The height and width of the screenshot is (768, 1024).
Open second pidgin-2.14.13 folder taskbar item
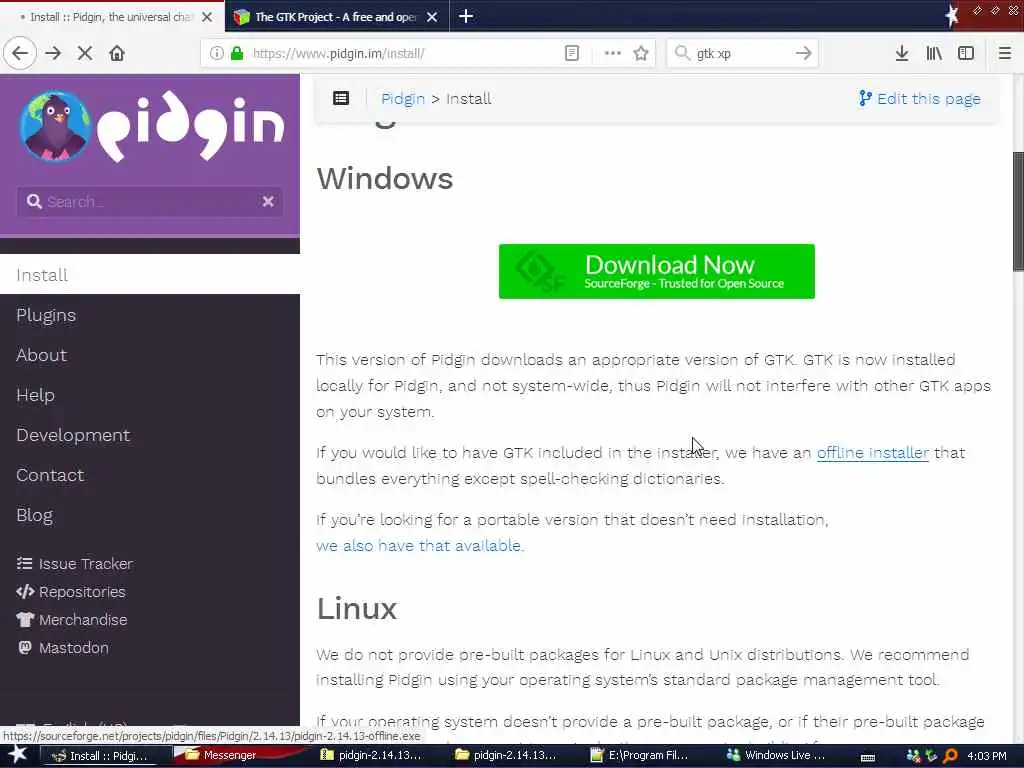tap(507, 755)
